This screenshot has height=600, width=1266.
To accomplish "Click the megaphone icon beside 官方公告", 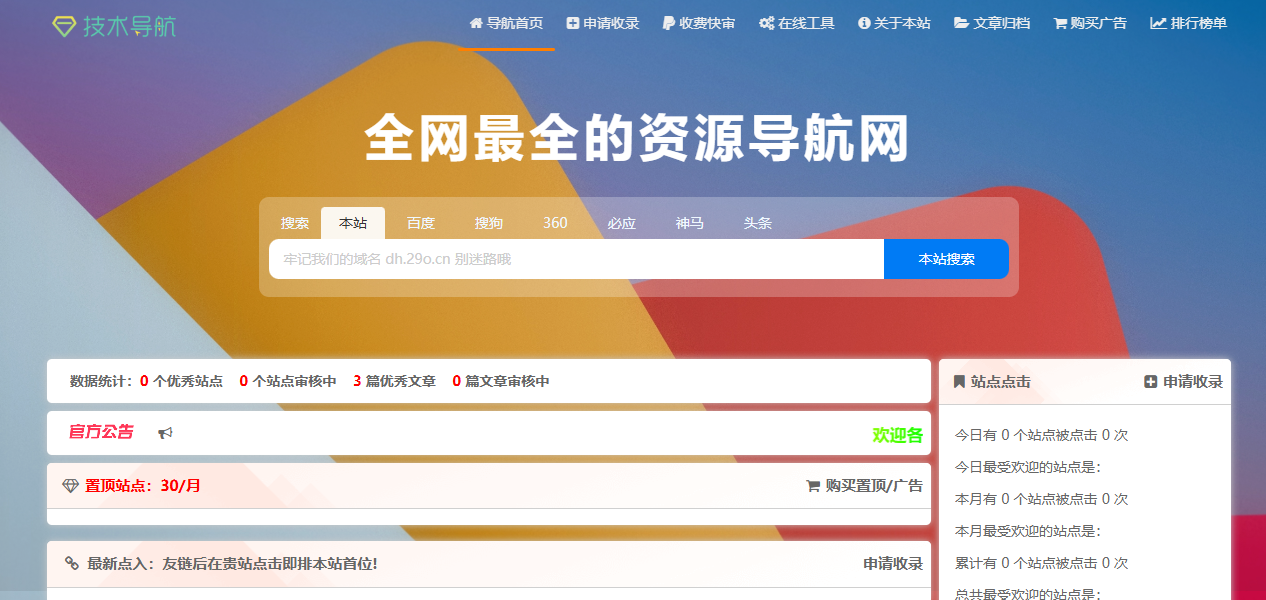I will tap(166, 433).
